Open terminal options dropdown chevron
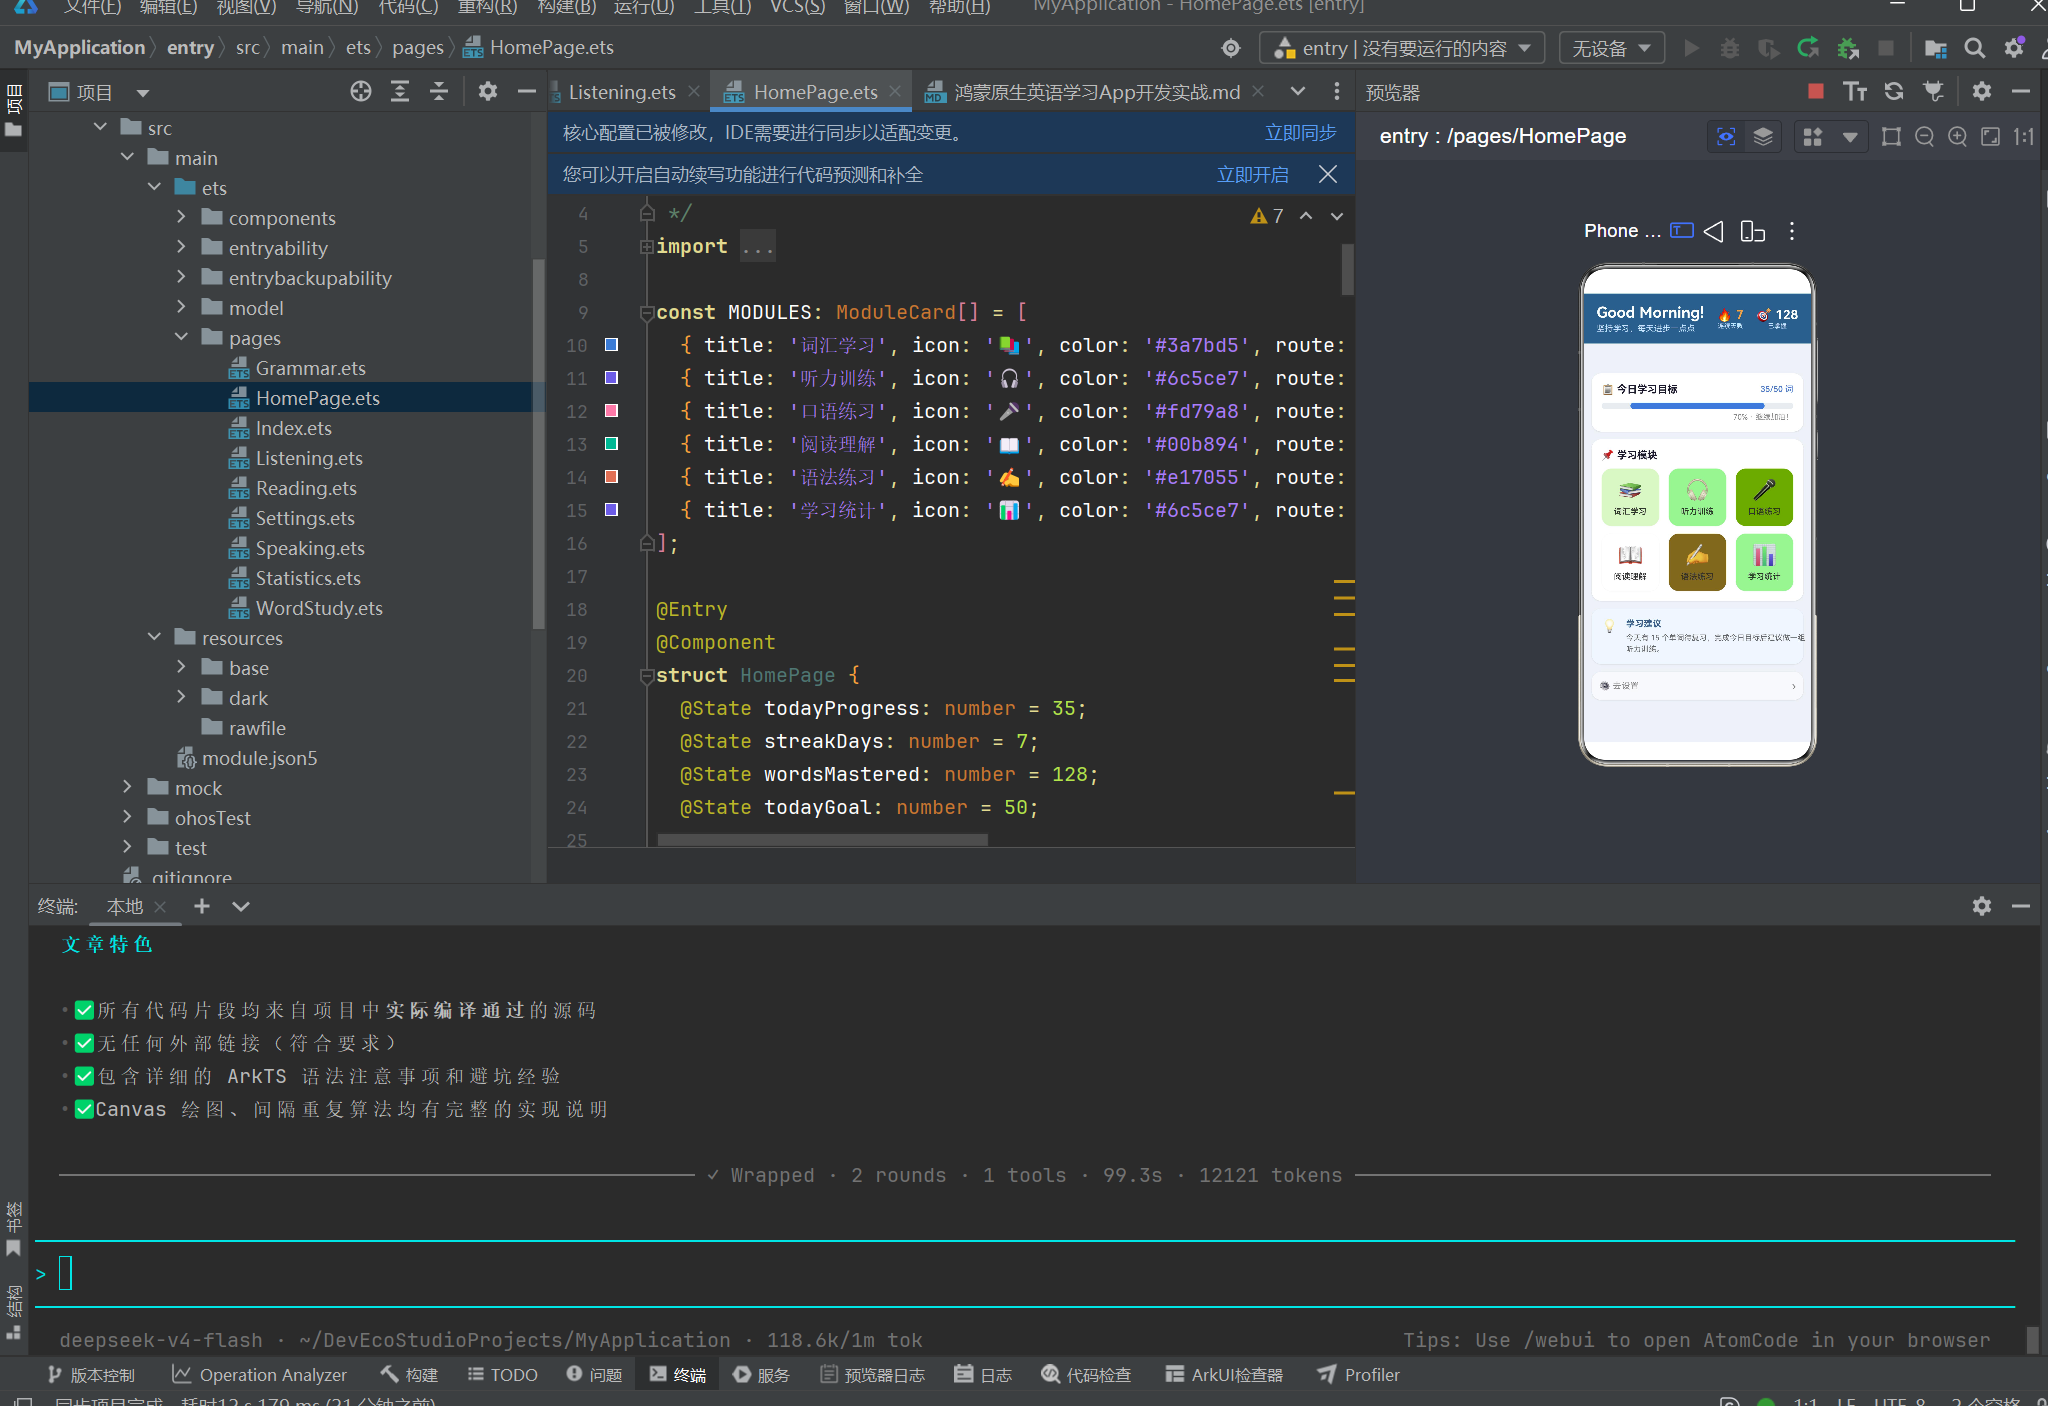This screenshot has width=2048, height=1406. pos(241,906)
